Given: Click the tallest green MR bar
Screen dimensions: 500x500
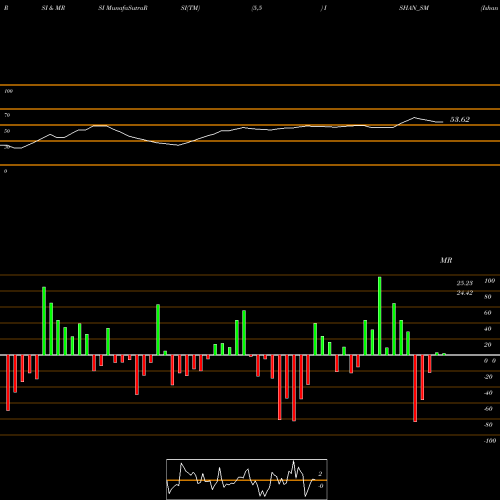Looking at the screenshot, I should pos(380,316).
